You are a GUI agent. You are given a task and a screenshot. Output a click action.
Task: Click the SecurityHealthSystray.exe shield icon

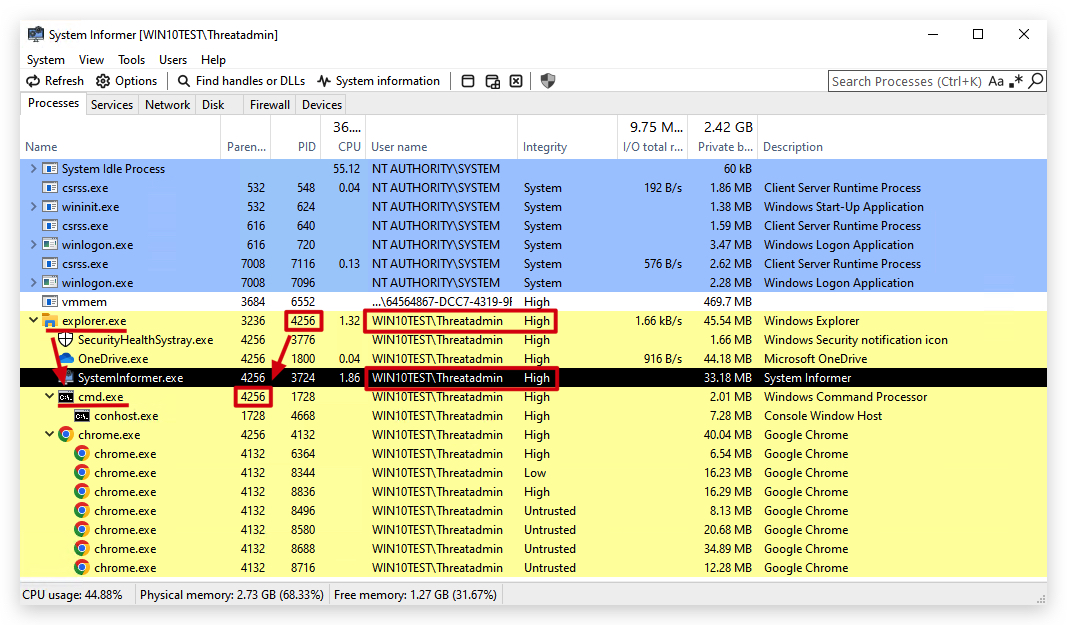tap(66, 339)
